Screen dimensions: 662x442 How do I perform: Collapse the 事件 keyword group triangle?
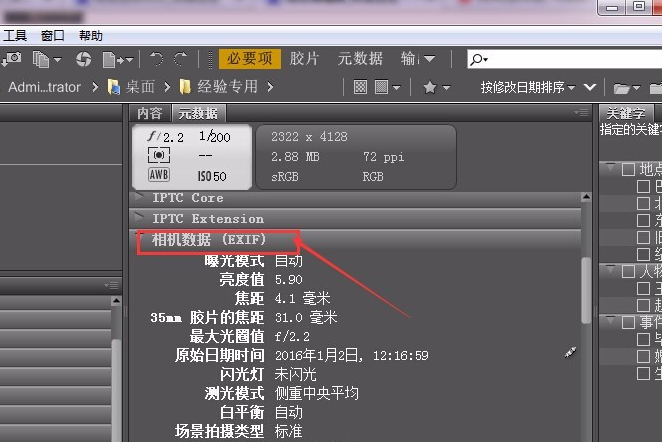[610, 321]
